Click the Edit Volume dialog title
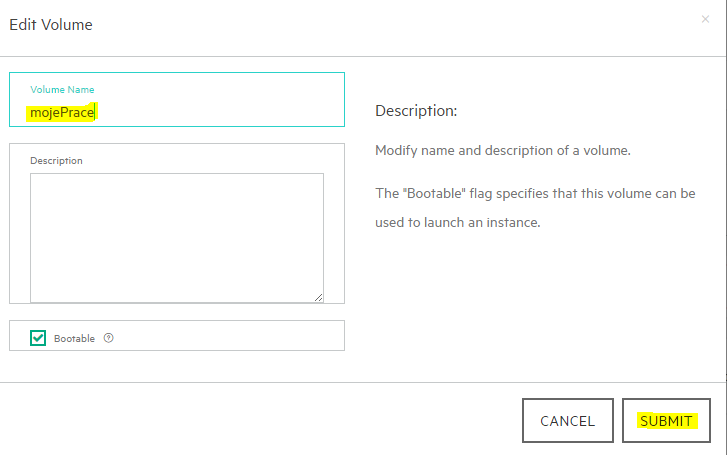Screen dimensions: 727x455 pyautogui.click(x=51, y=25)
